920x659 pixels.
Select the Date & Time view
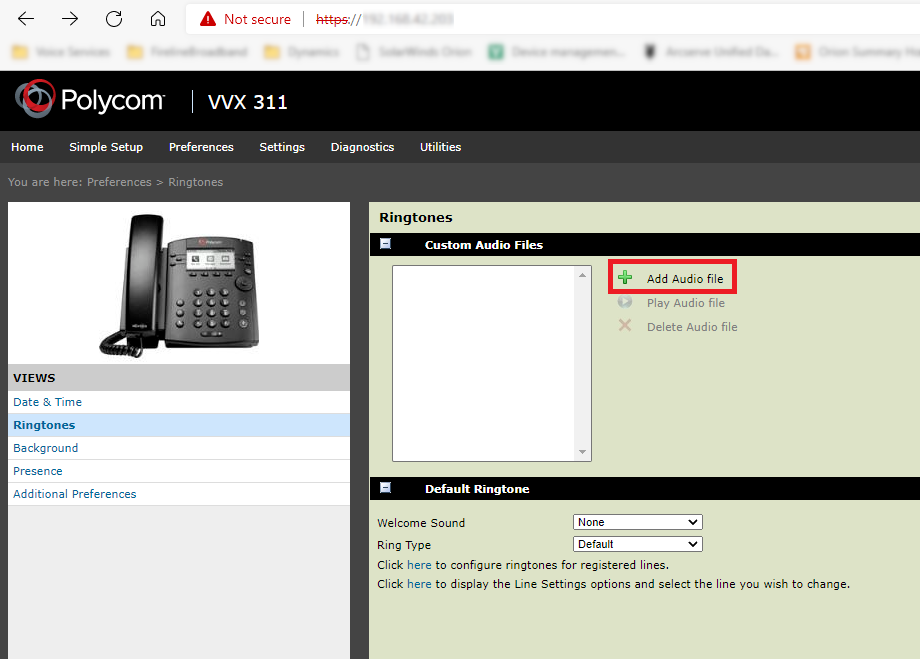(x=179, y=402)
